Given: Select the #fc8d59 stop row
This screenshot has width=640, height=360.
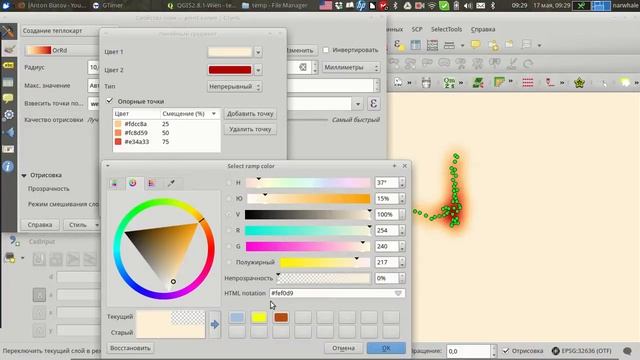Looking at the screenshot, I should click(167, 133).
